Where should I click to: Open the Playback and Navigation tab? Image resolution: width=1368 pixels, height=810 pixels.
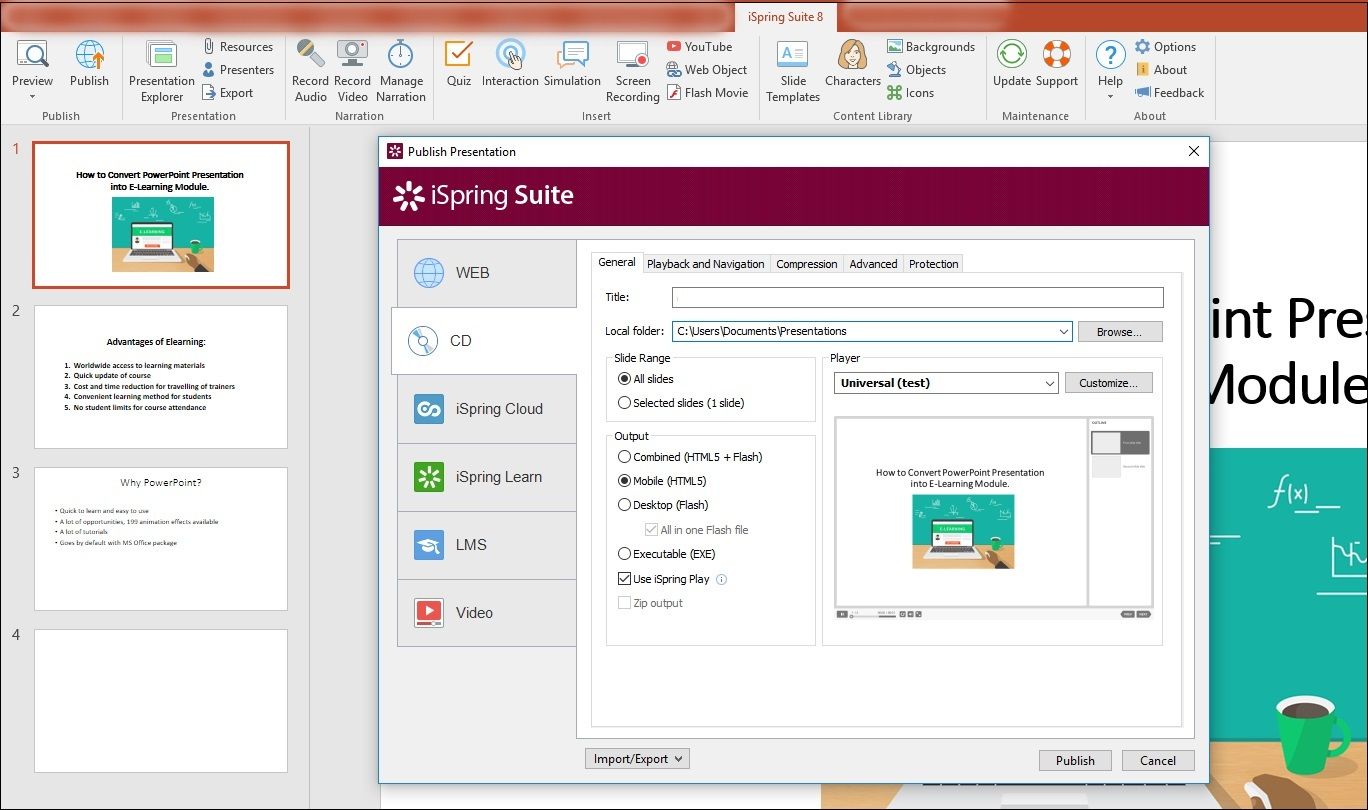[x=706, y=263]
